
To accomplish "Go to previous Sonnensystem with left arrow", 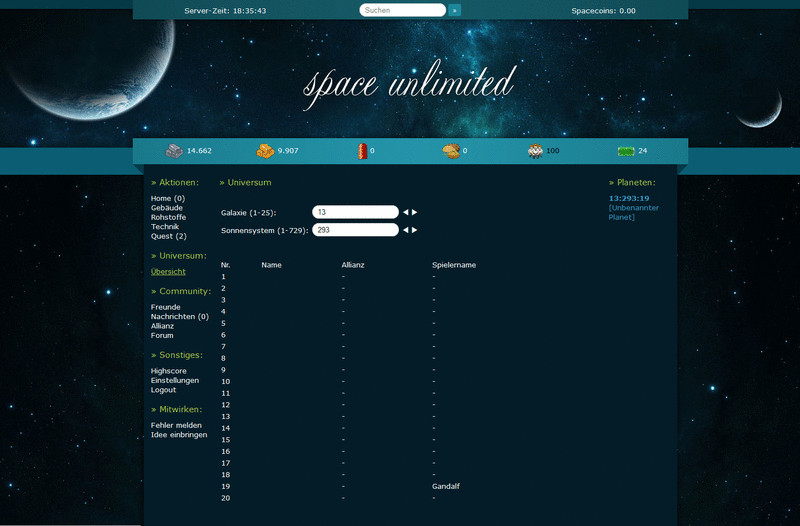I will pos(406,230).
